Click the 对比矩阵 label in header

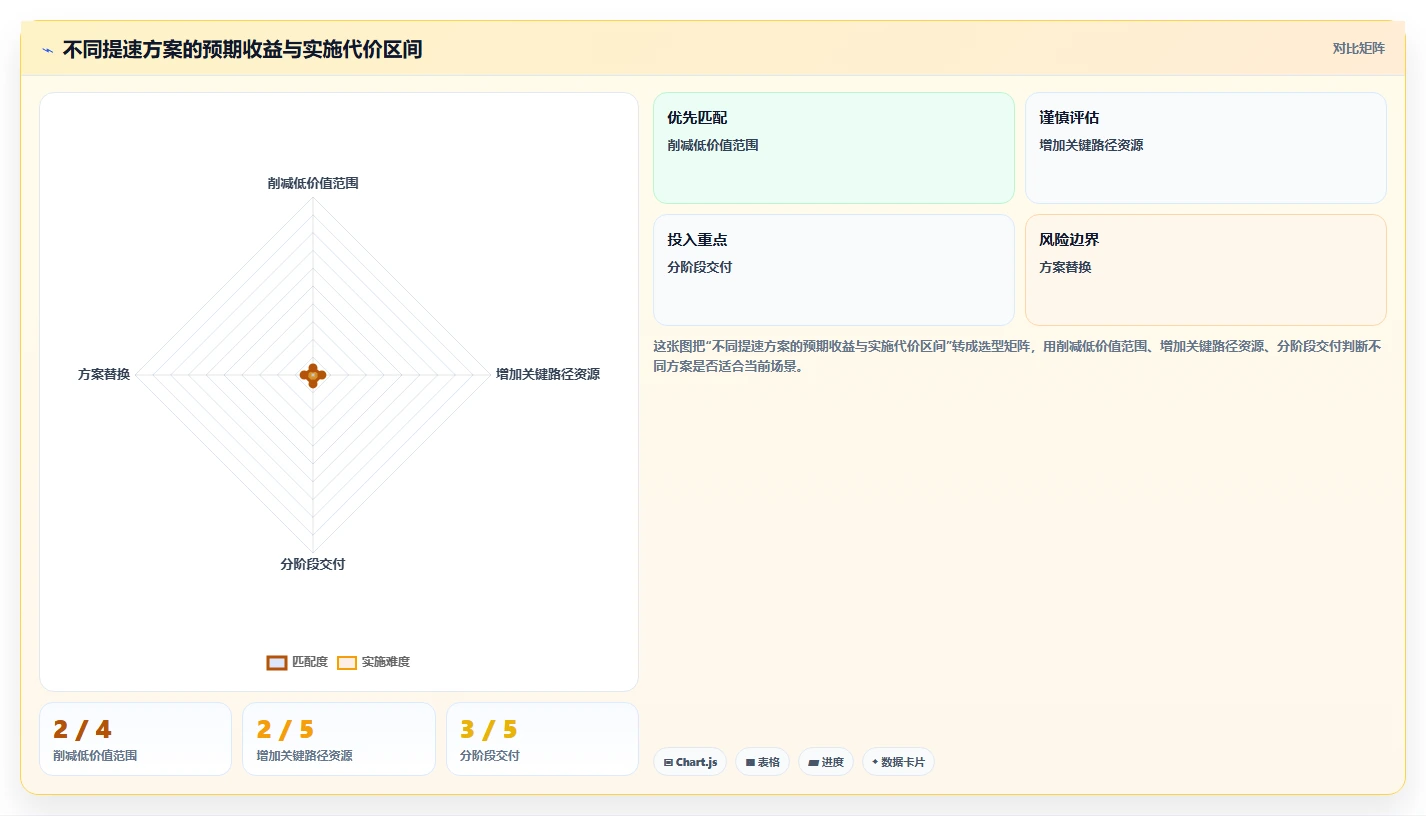click(1359, 48)
